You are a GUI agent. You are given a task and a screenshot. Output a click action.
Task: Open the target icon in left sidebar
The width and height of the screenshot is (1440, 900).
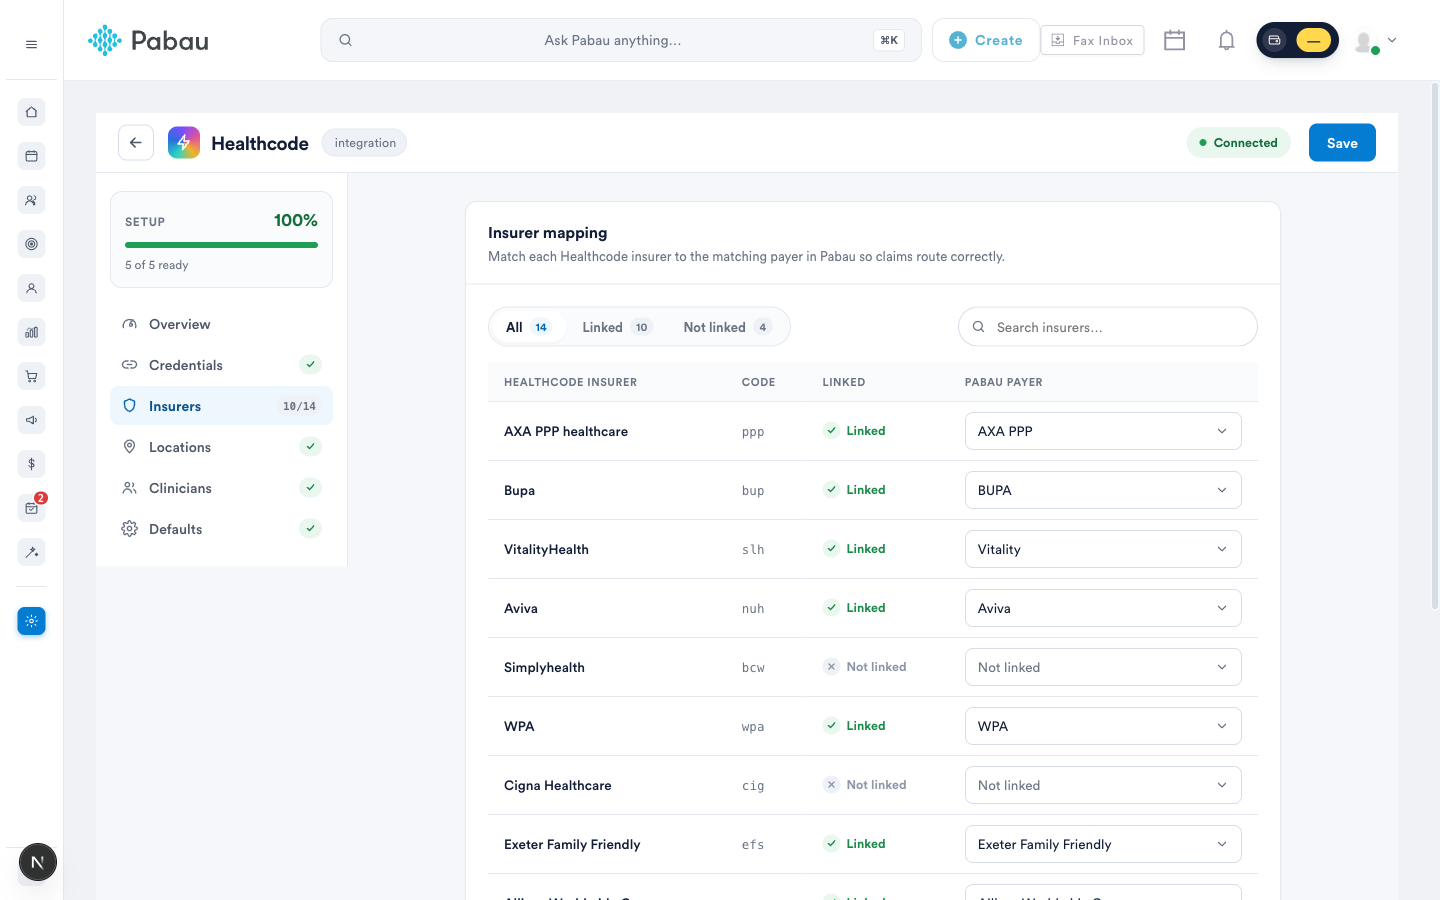[x=31, y=244]
